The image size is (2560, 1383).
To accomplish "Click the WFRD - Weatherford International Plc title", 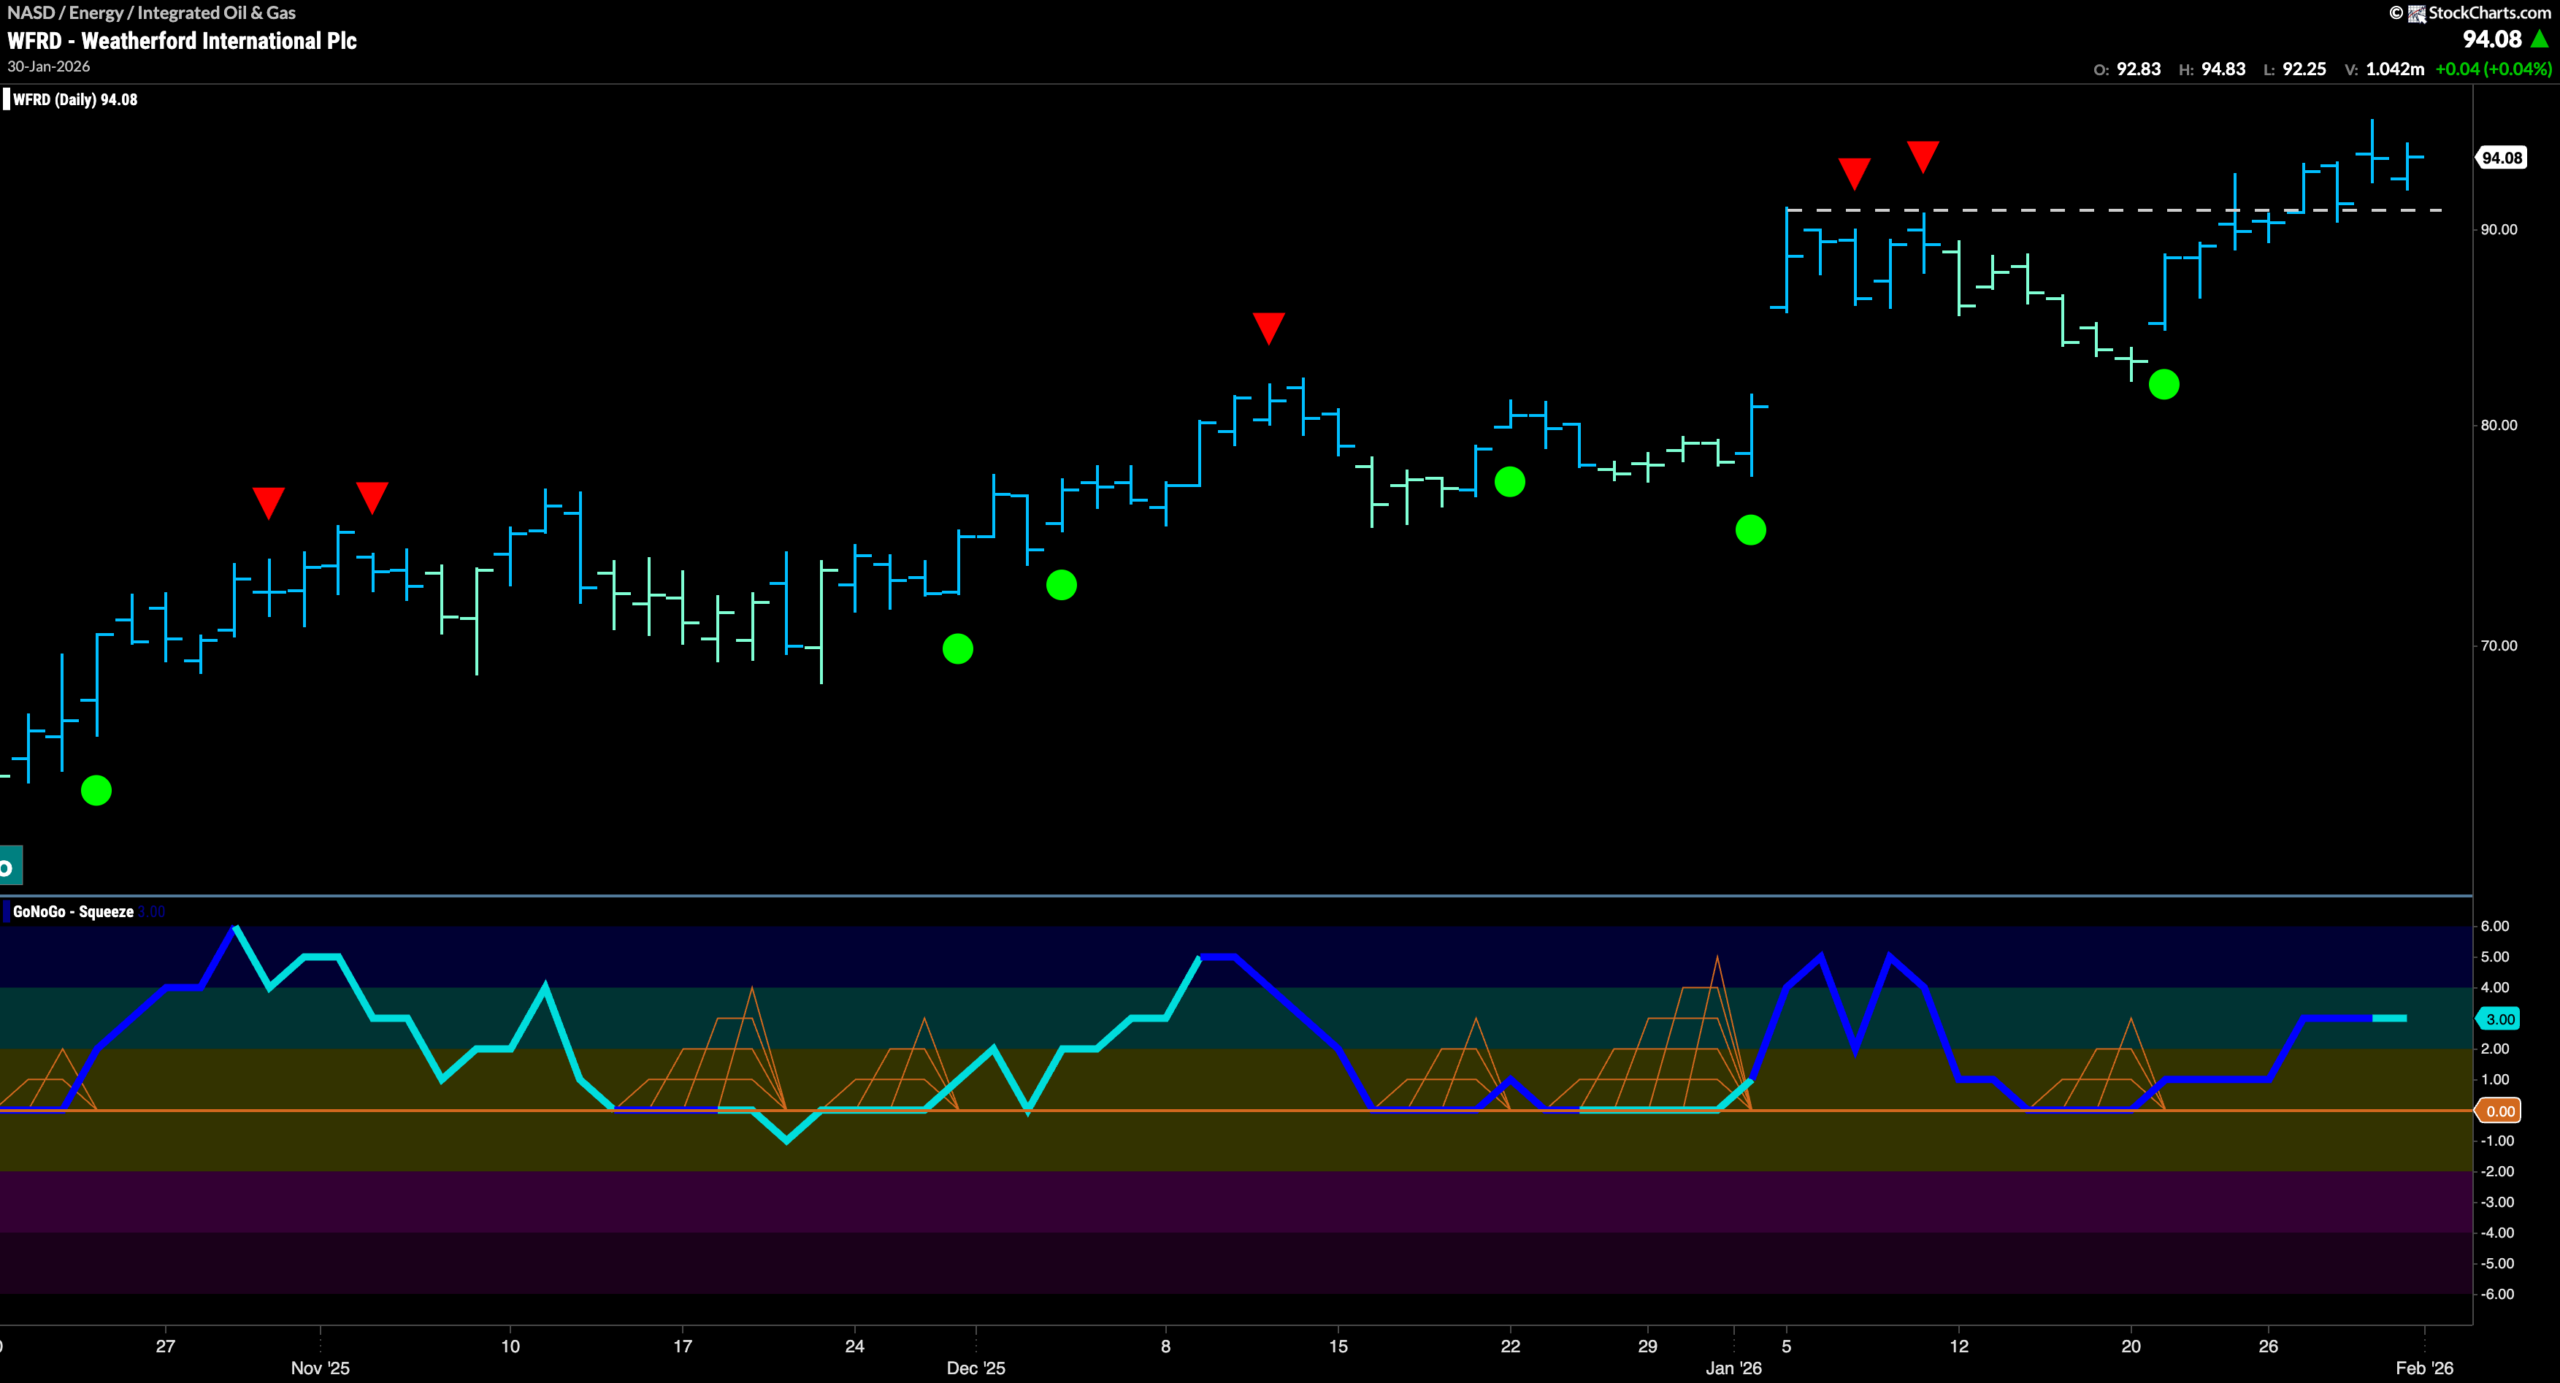I will coord(182,41).
